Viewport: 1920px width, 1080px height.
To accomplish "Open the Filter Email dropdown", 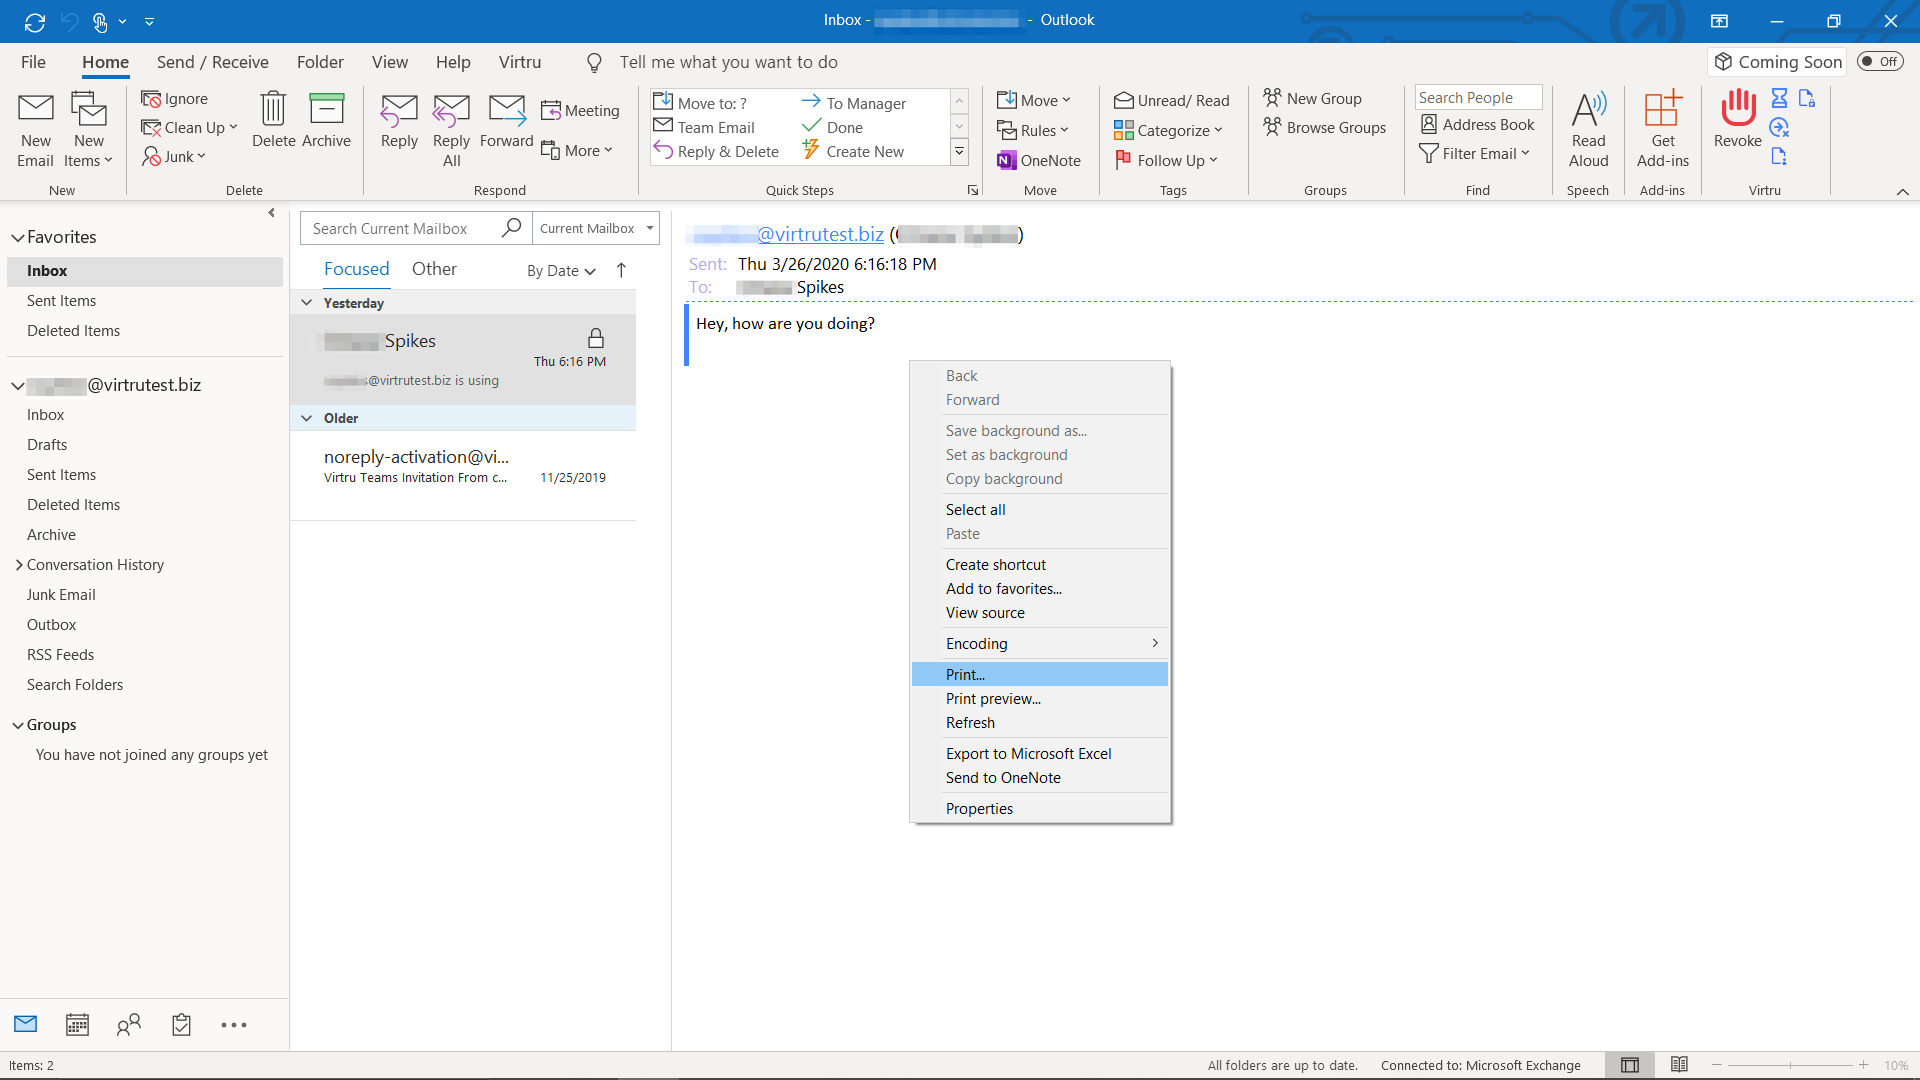I will pos(1475,153).
